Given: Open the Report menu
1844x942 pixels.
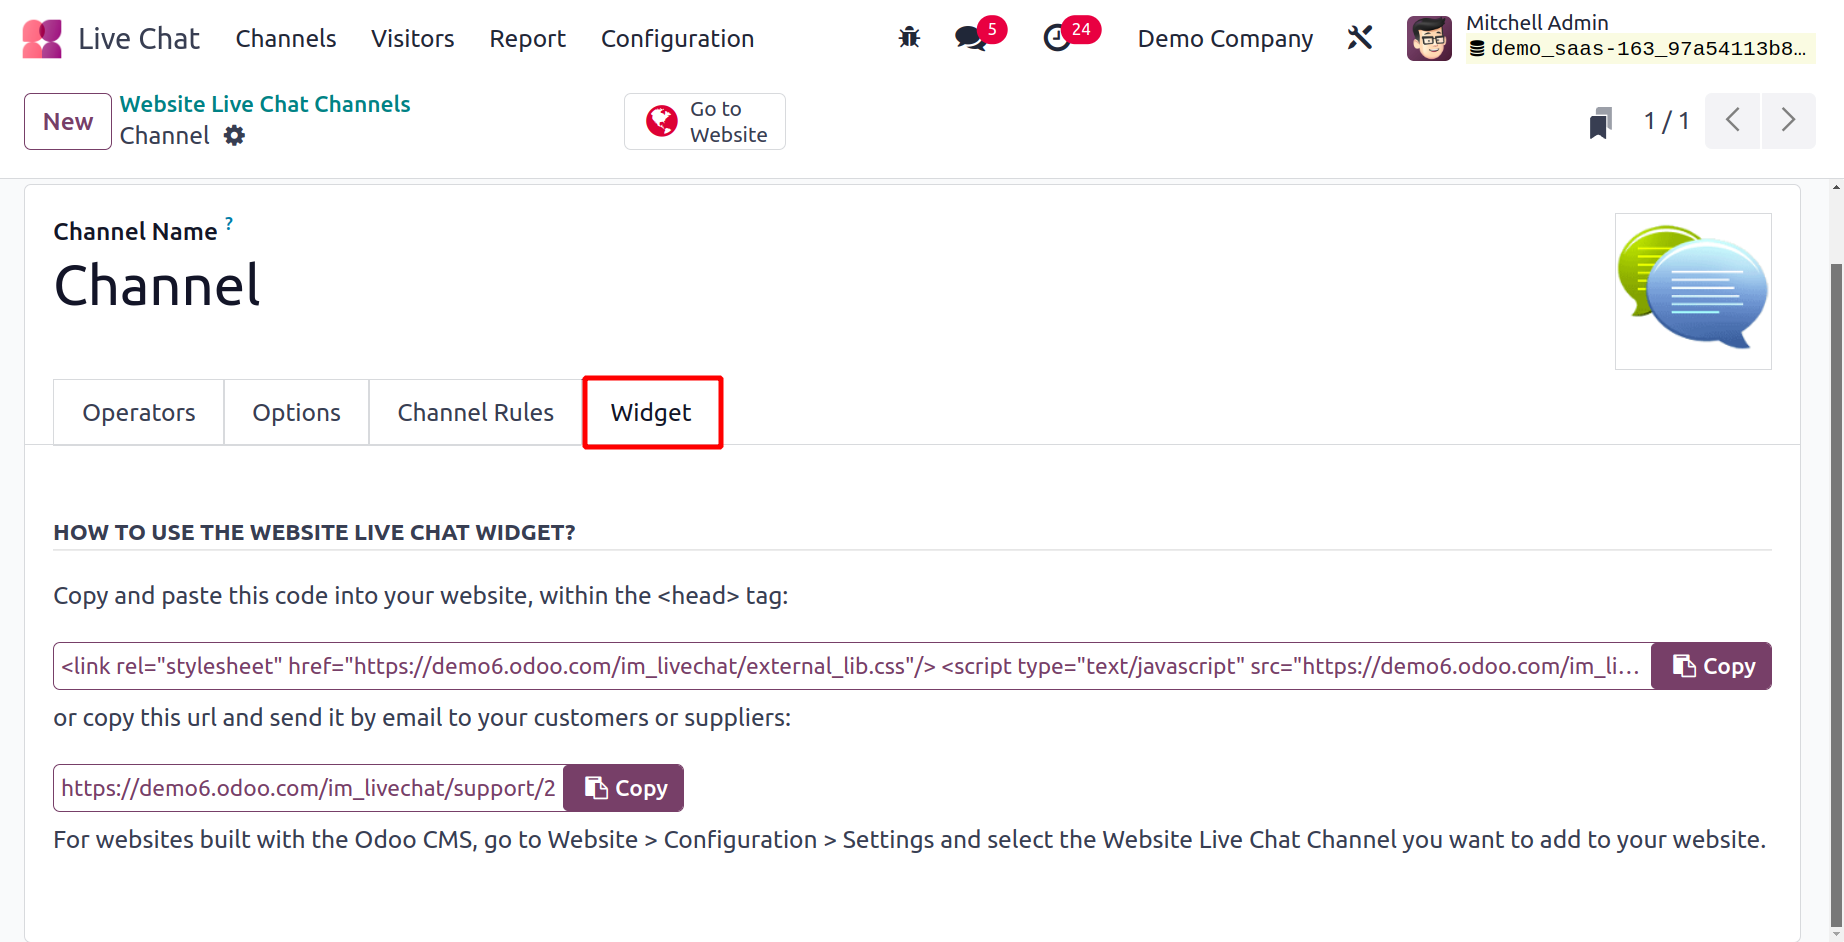Looking at the screenshot, I should 528,39.
